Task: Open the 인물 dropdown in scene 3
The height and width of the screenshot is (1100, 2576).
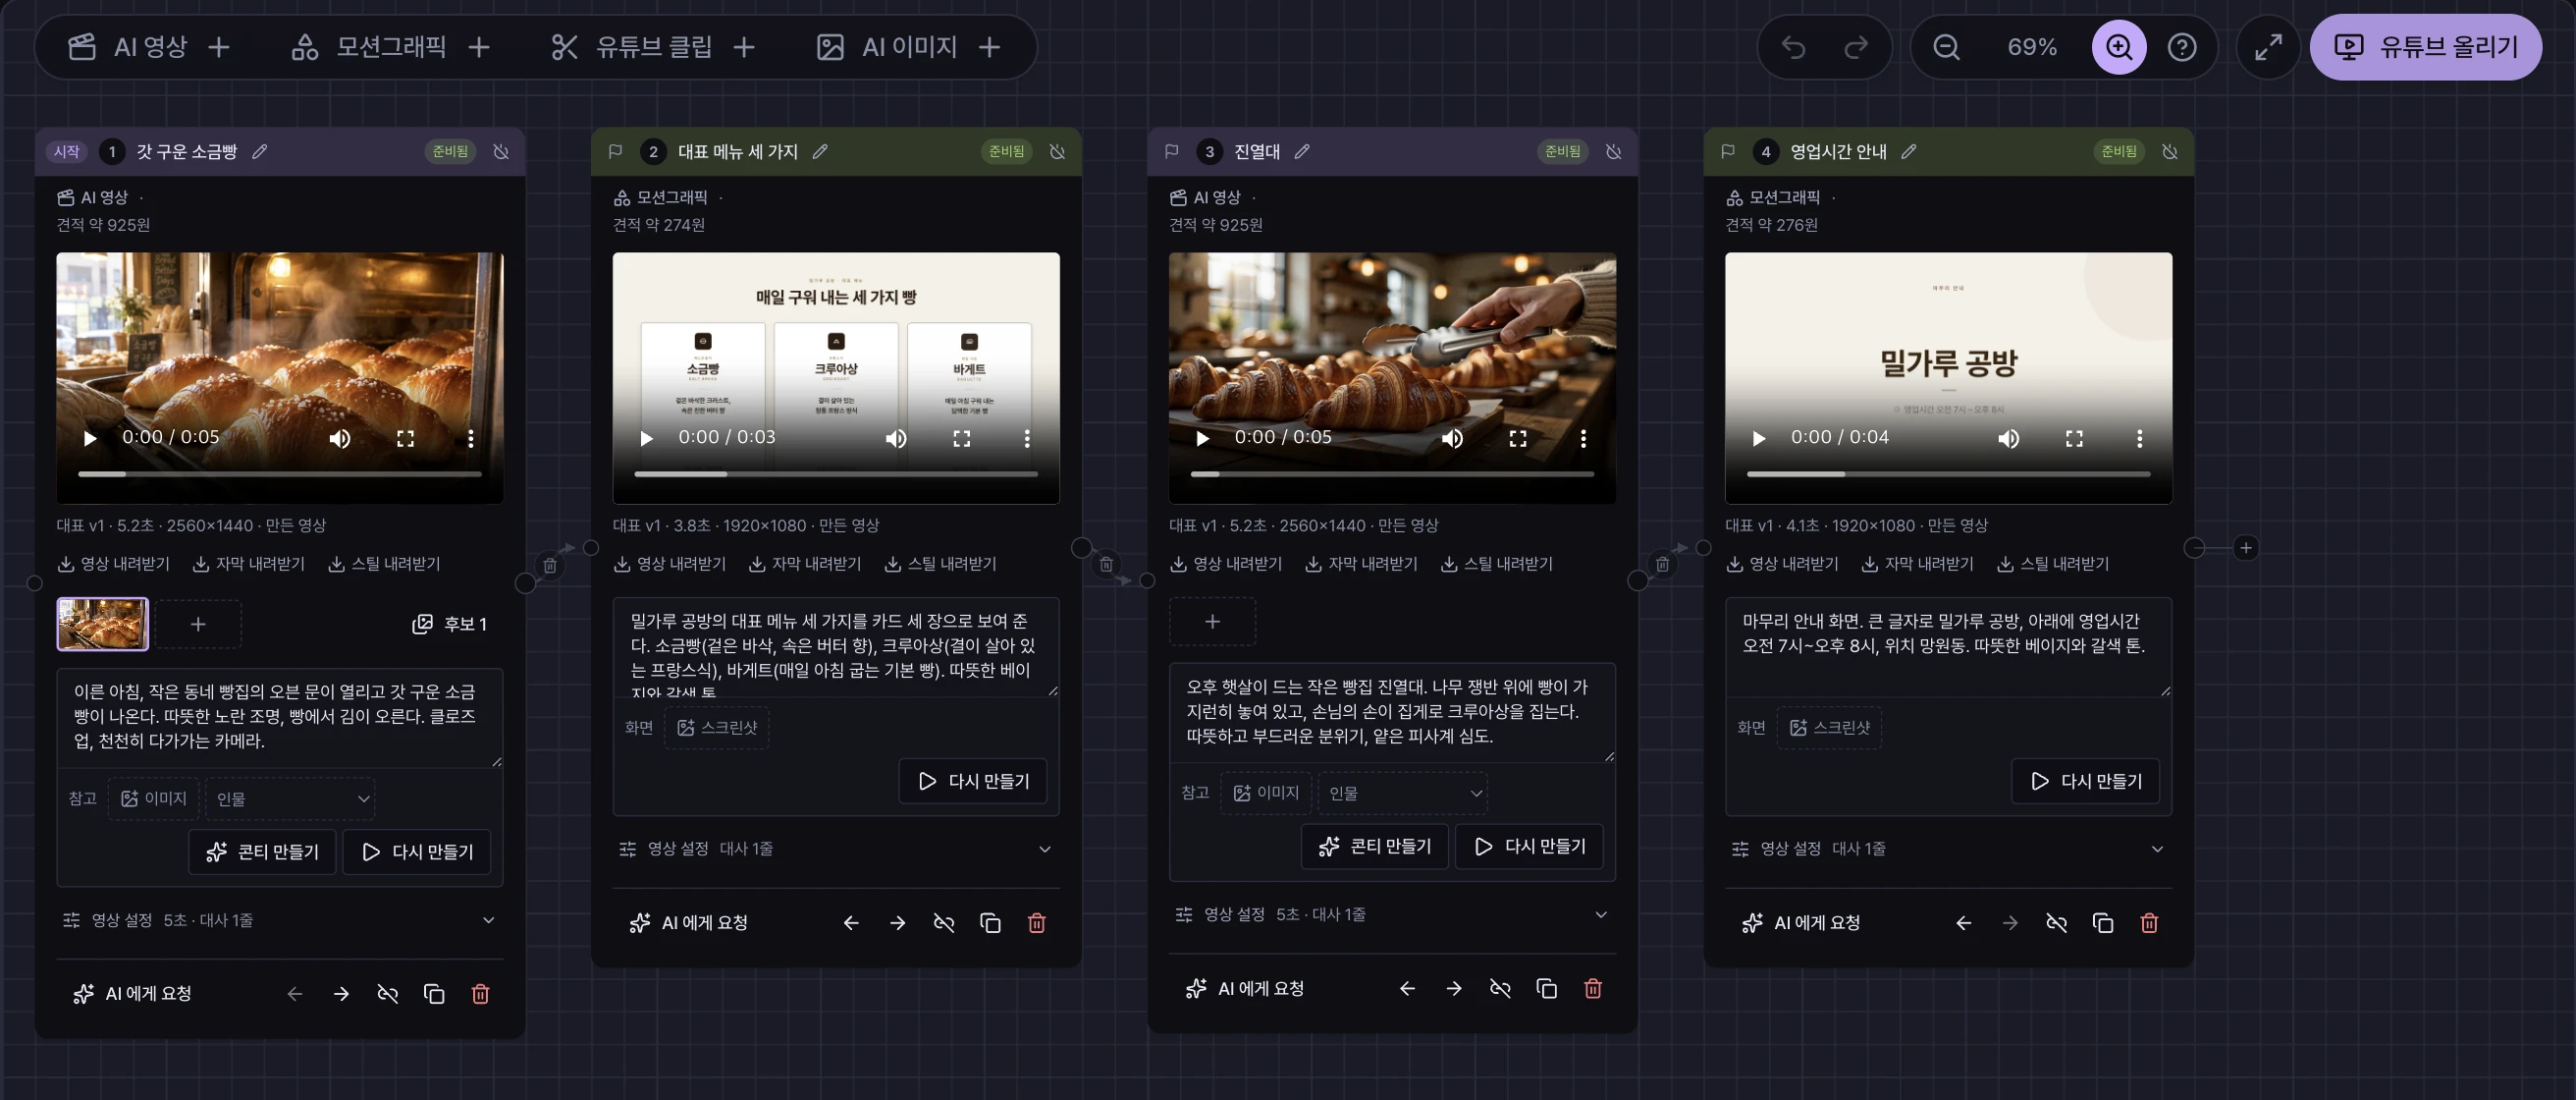Action: pos(1402,792)
